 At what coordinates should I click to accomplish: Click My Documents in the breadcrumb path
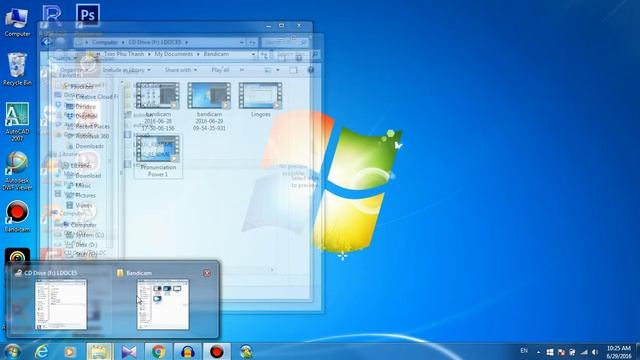coord(173,54)
